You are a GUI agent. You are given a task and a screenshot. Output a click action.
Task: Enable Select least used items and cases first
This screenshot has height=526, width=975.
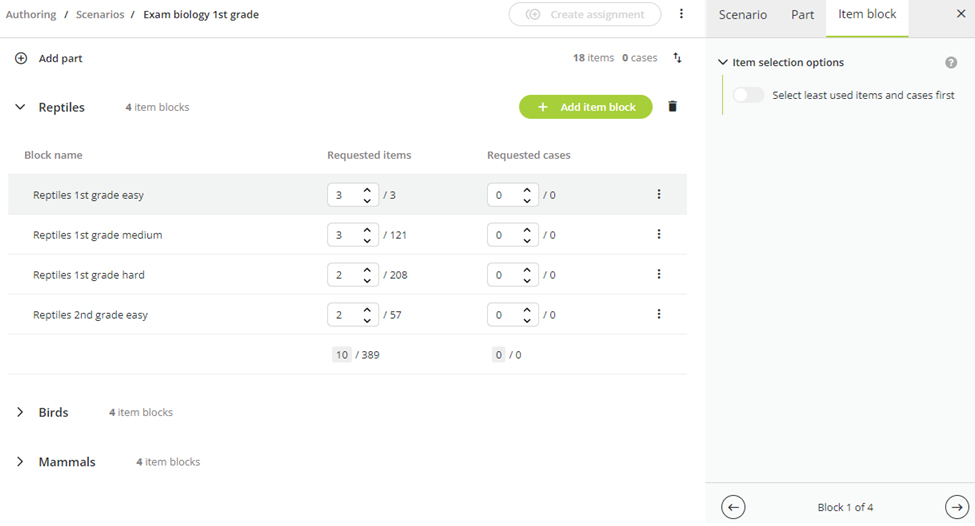pyautogui.click(x=748, y=95)
